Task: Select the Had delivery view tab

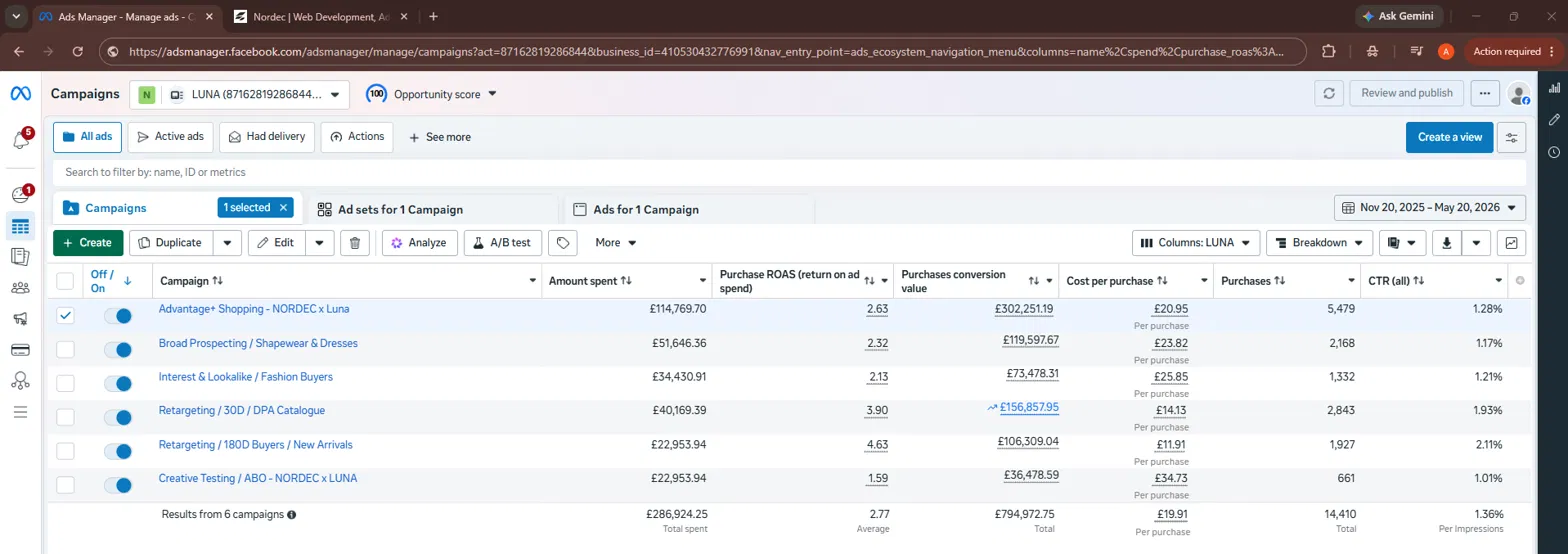Action: click(267, 137)
